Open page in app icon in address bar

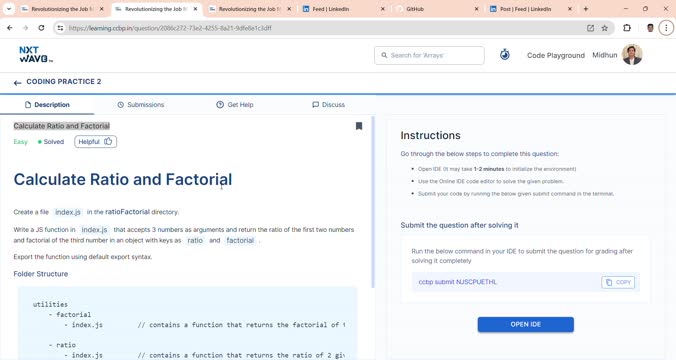pyautogui.click(x=590, y=28)
